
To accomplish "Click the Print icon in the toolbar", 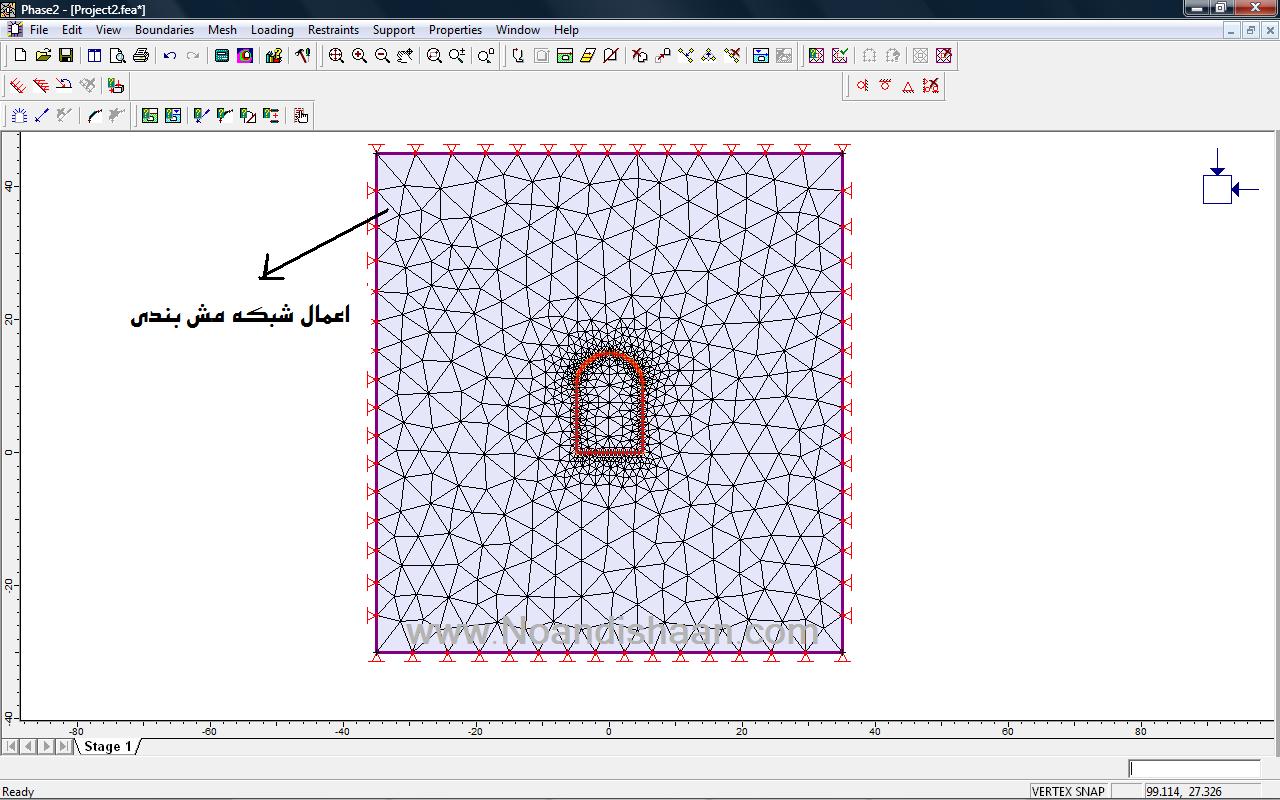I will pos(141,56).
